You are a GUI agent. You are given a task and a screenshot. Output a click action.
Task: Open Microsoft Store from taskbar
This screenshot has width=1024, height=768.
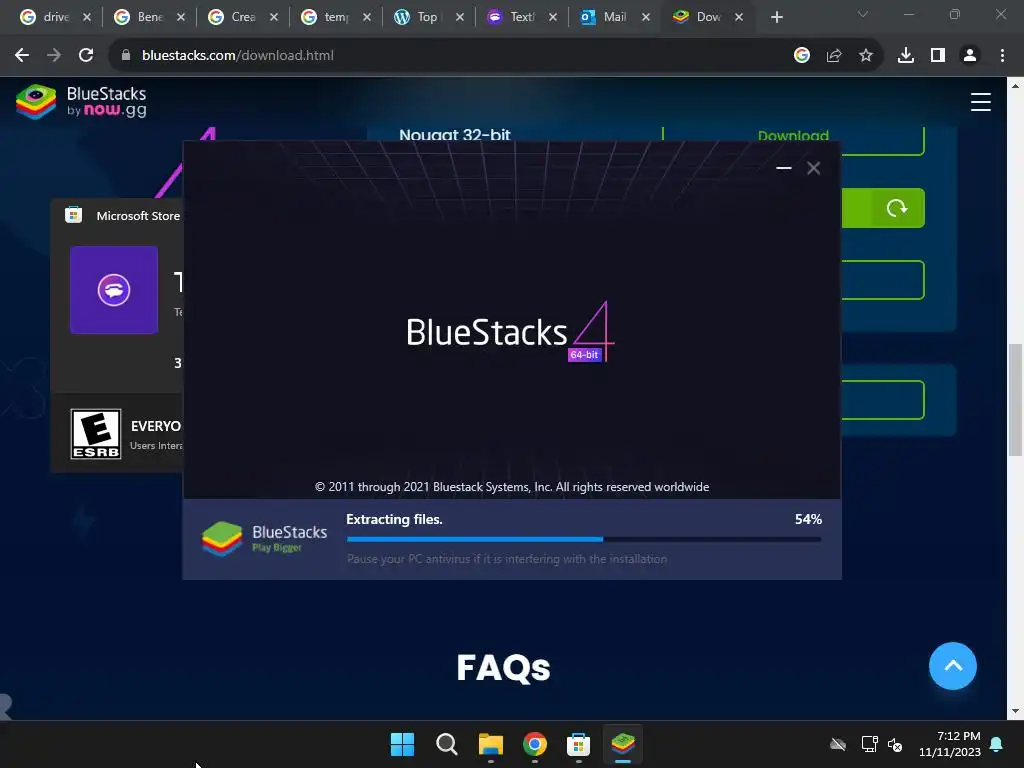coord(579,744)
